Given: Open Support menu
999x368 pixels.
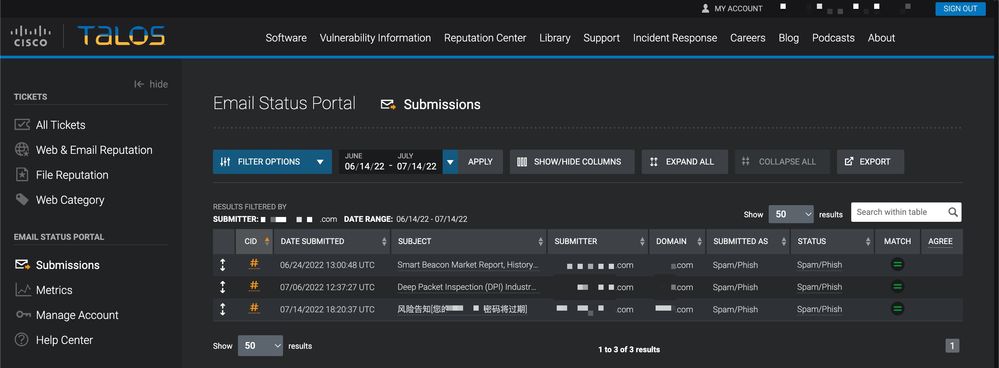Looking at the screenshot, I should tap(601, 38).
